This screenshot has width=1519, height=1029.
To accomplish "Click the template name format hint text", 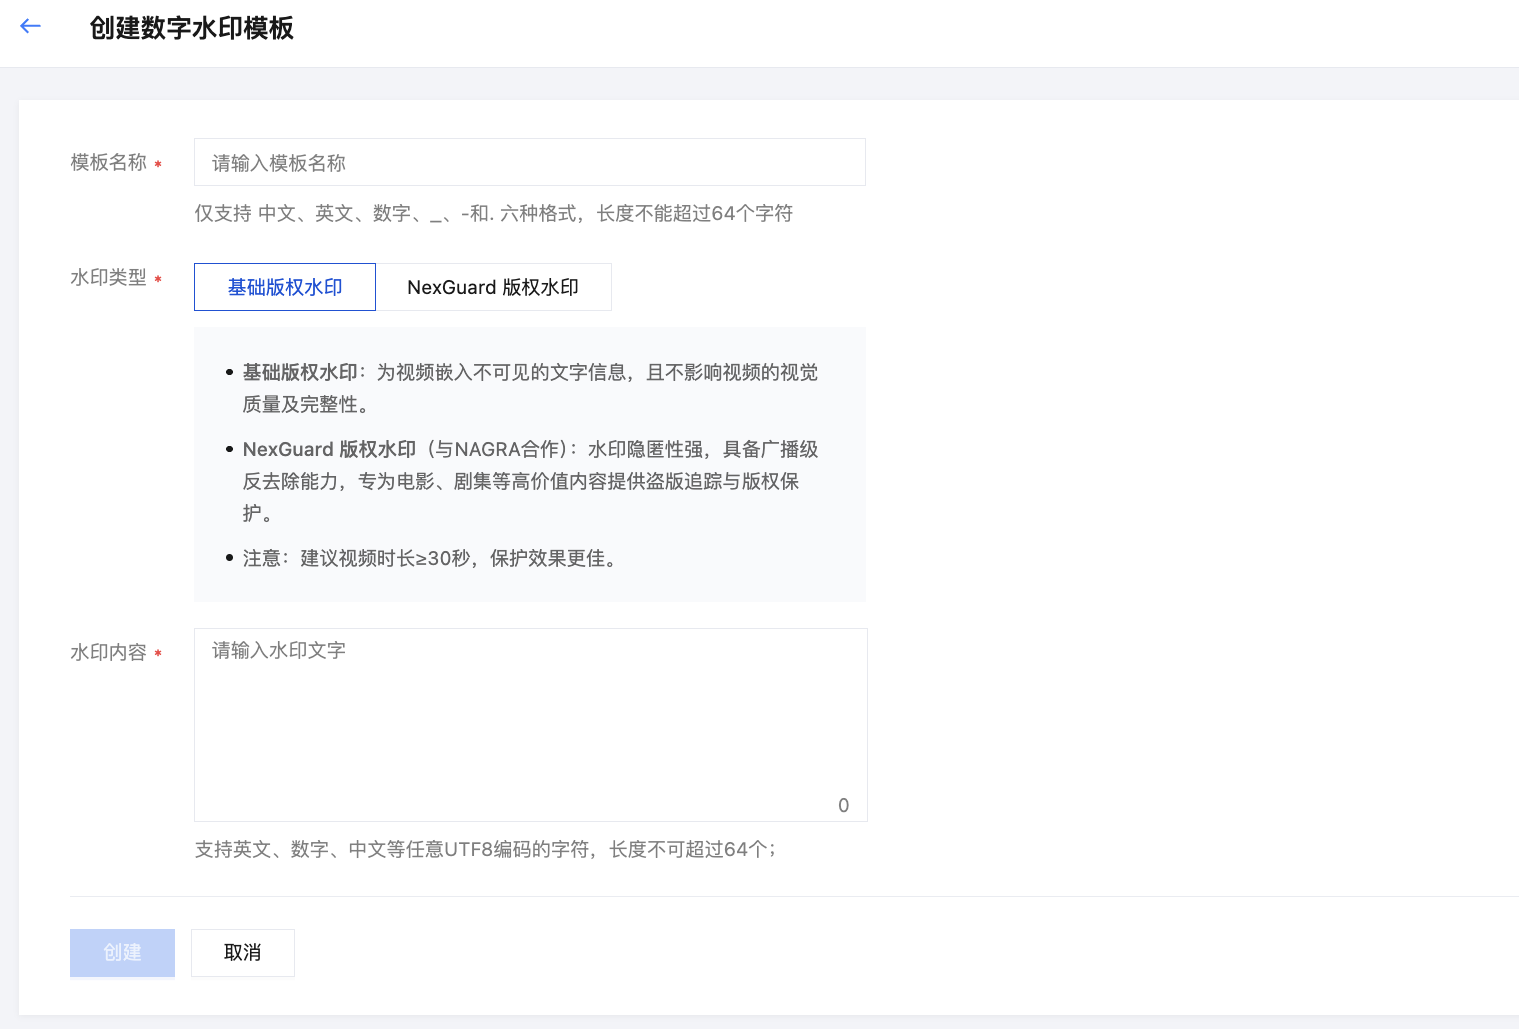I will tap(494, 213).
